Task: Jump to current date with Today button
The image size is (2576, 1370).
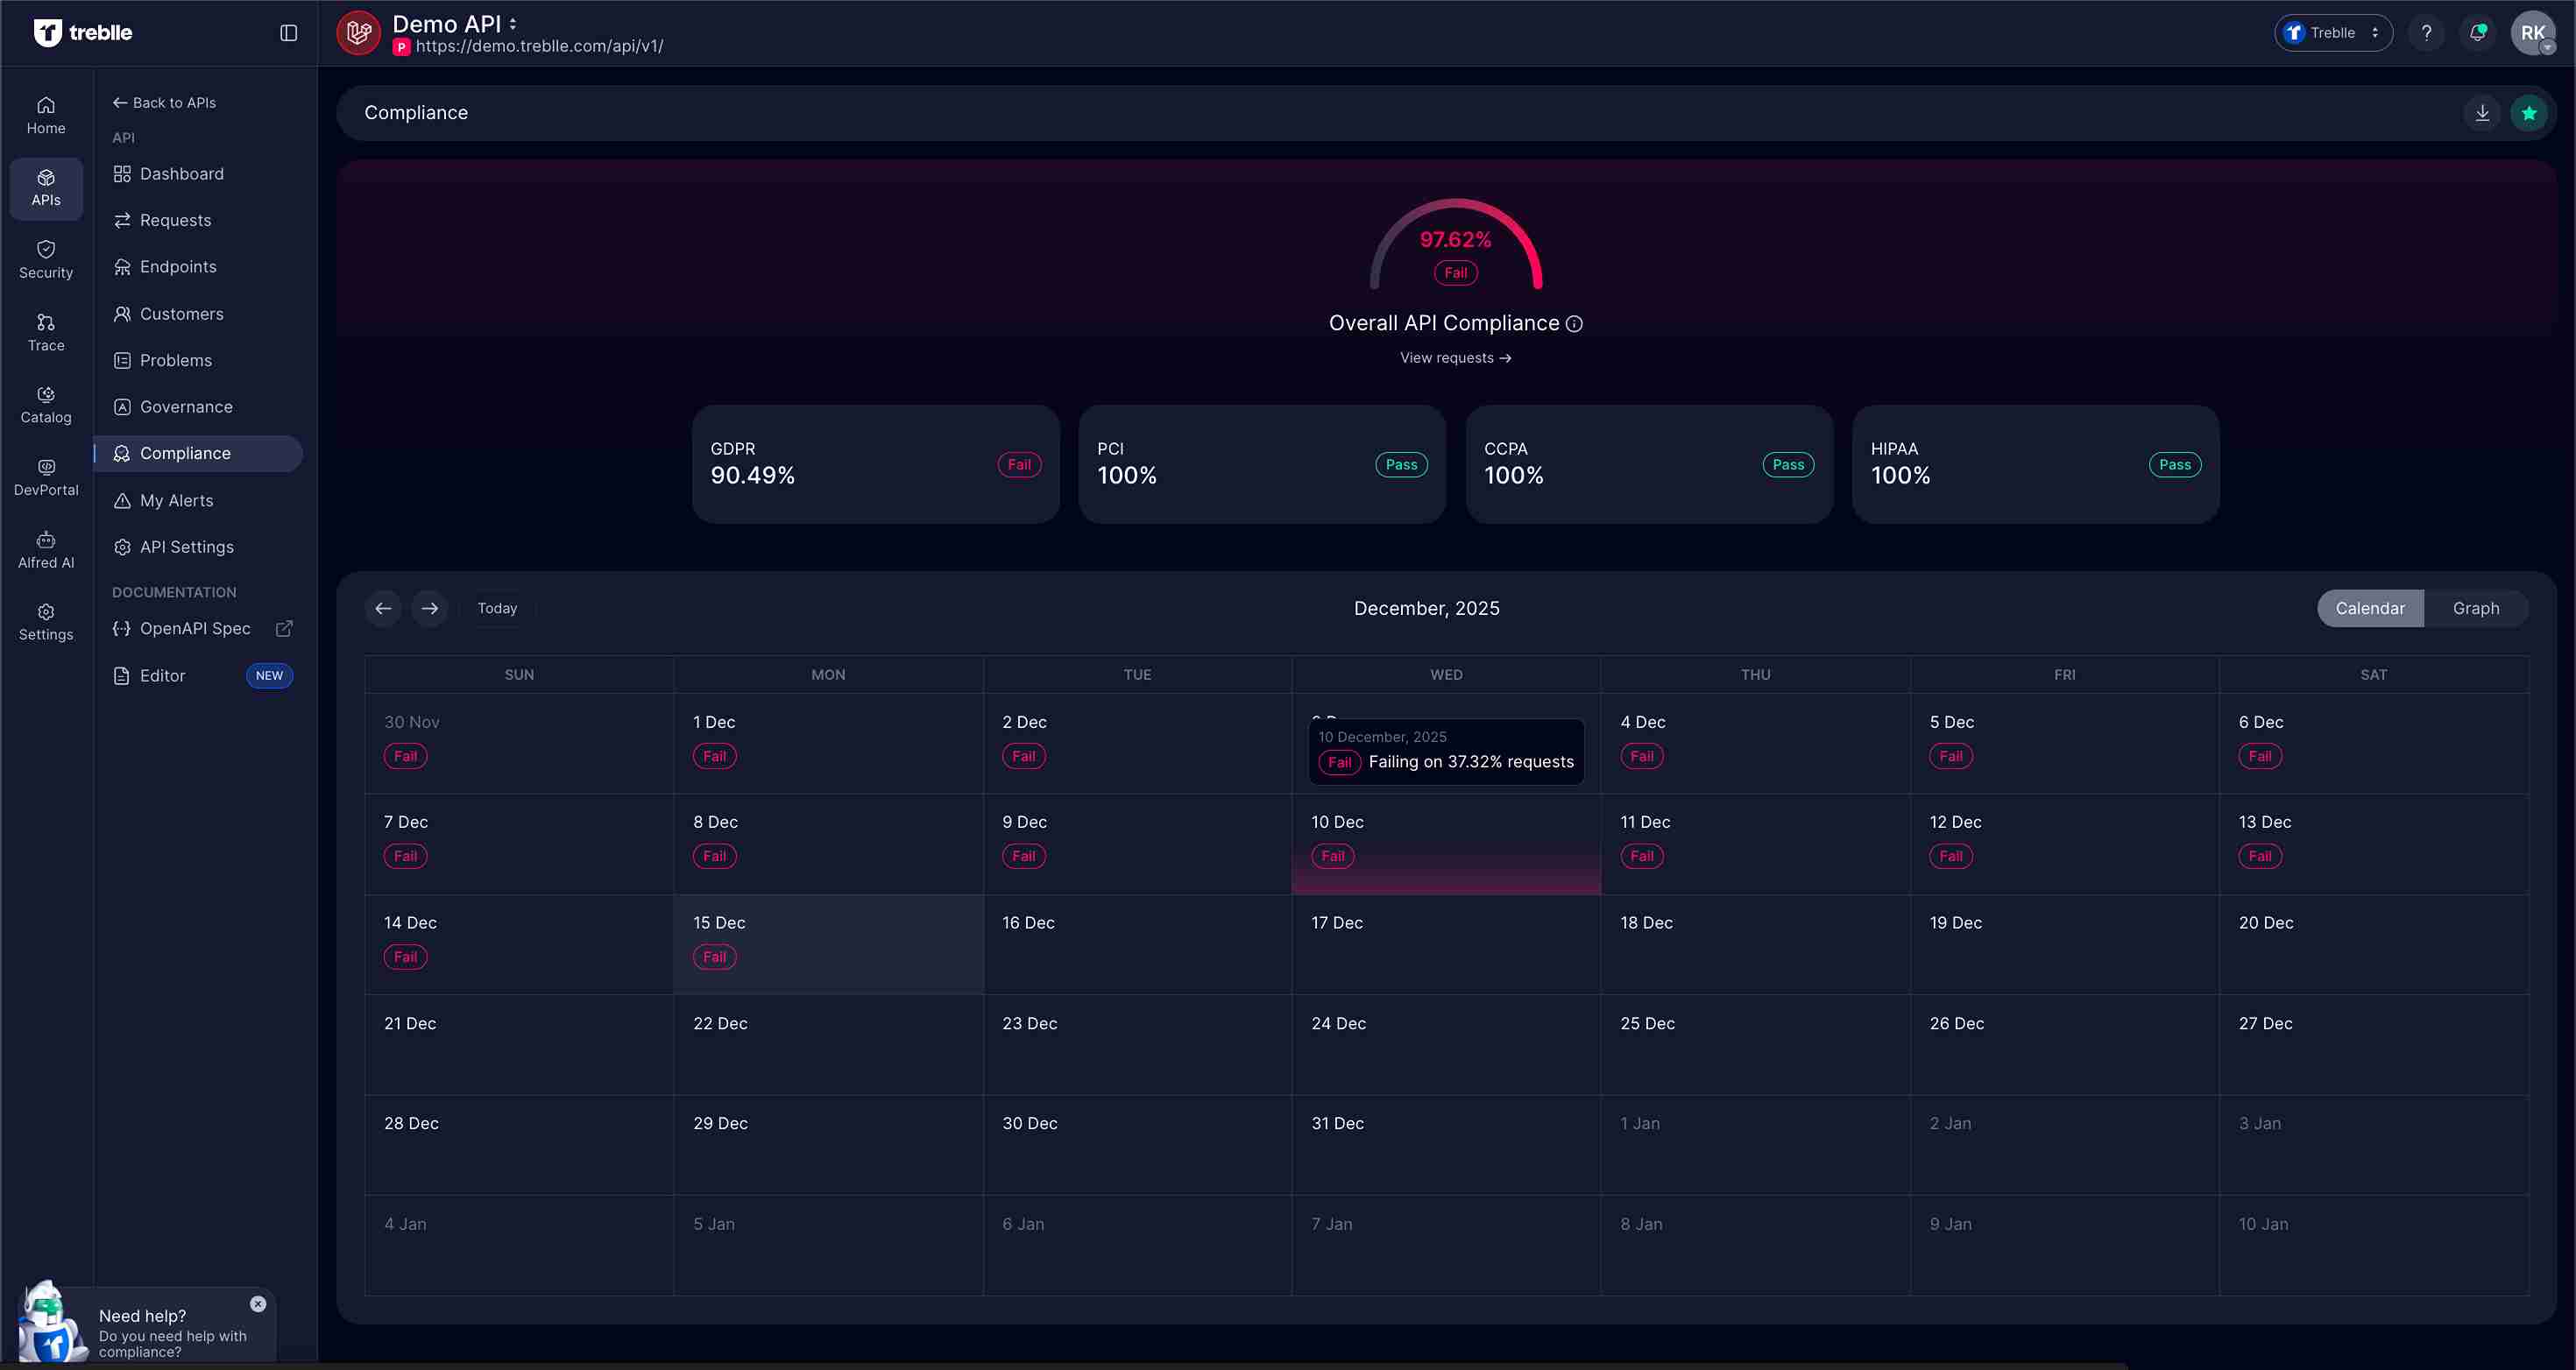Action: tap(497, 608)
